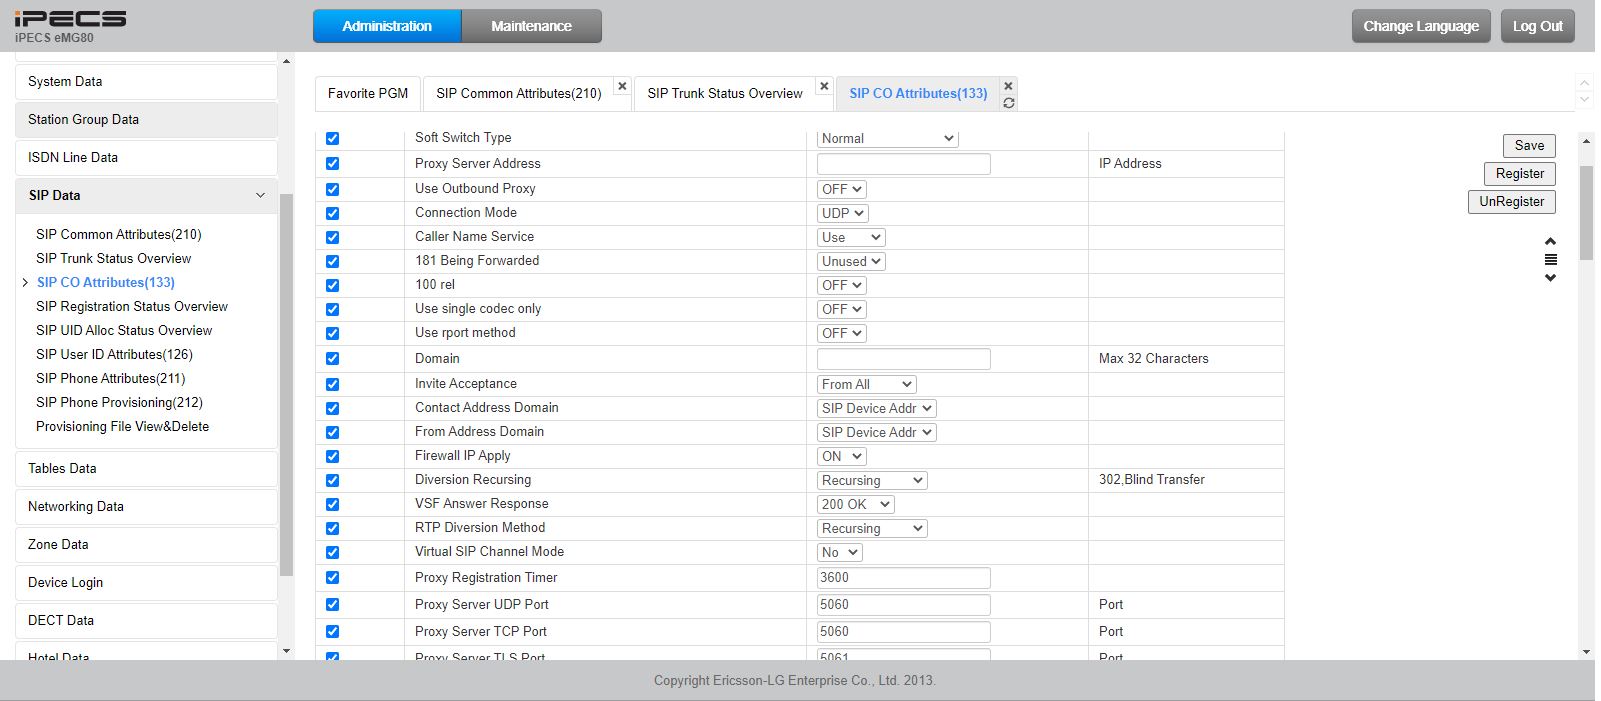The height and width of the screenshot is (701, 1601).
Task: Click the Proxy Server UDP Port field
Action: (x=904, y=605)
